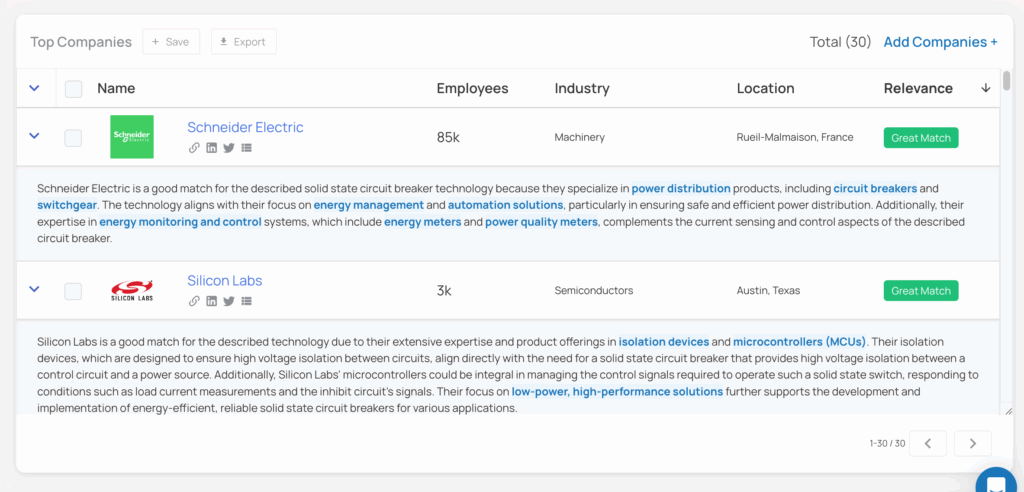Open Schneider Electric's website link icon
This screenshot has height=492, width=1024.
point(194,148)
